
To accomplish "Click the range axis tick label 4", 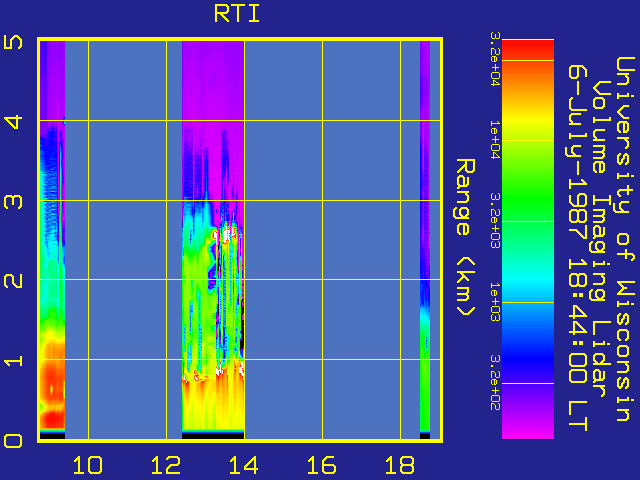I will click(x=13, y=122).
